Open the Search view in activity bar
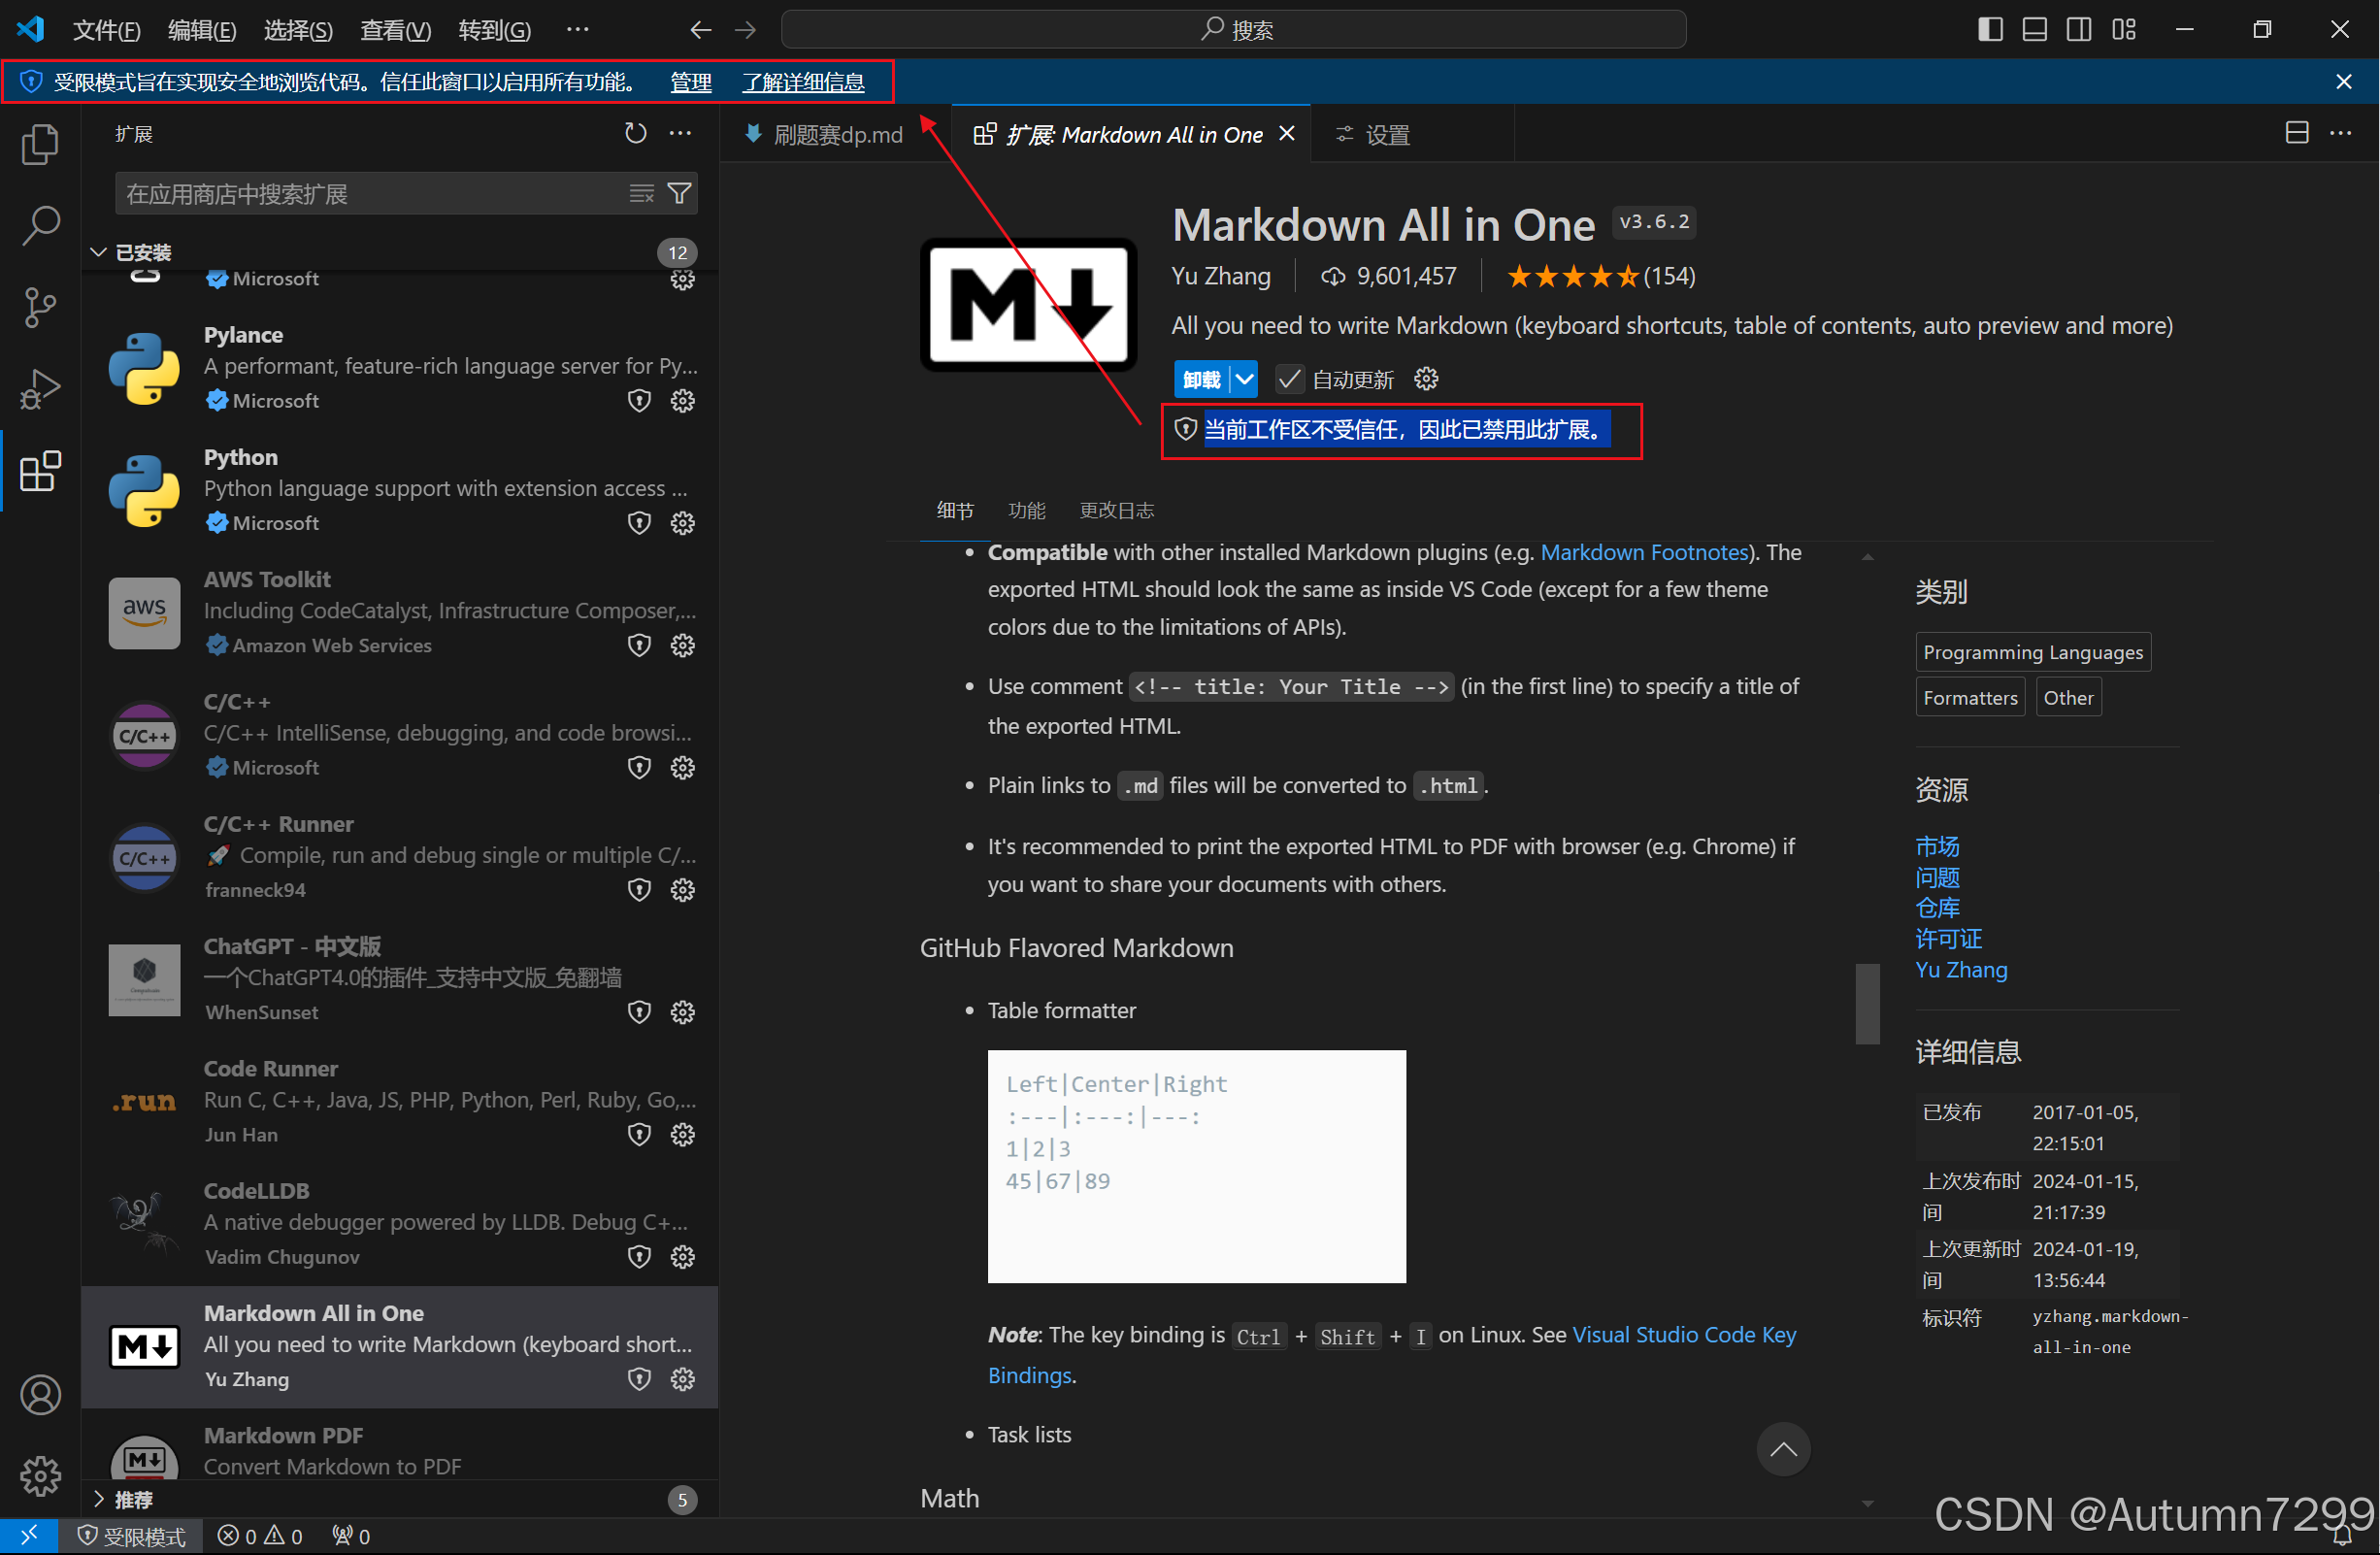 40,226
